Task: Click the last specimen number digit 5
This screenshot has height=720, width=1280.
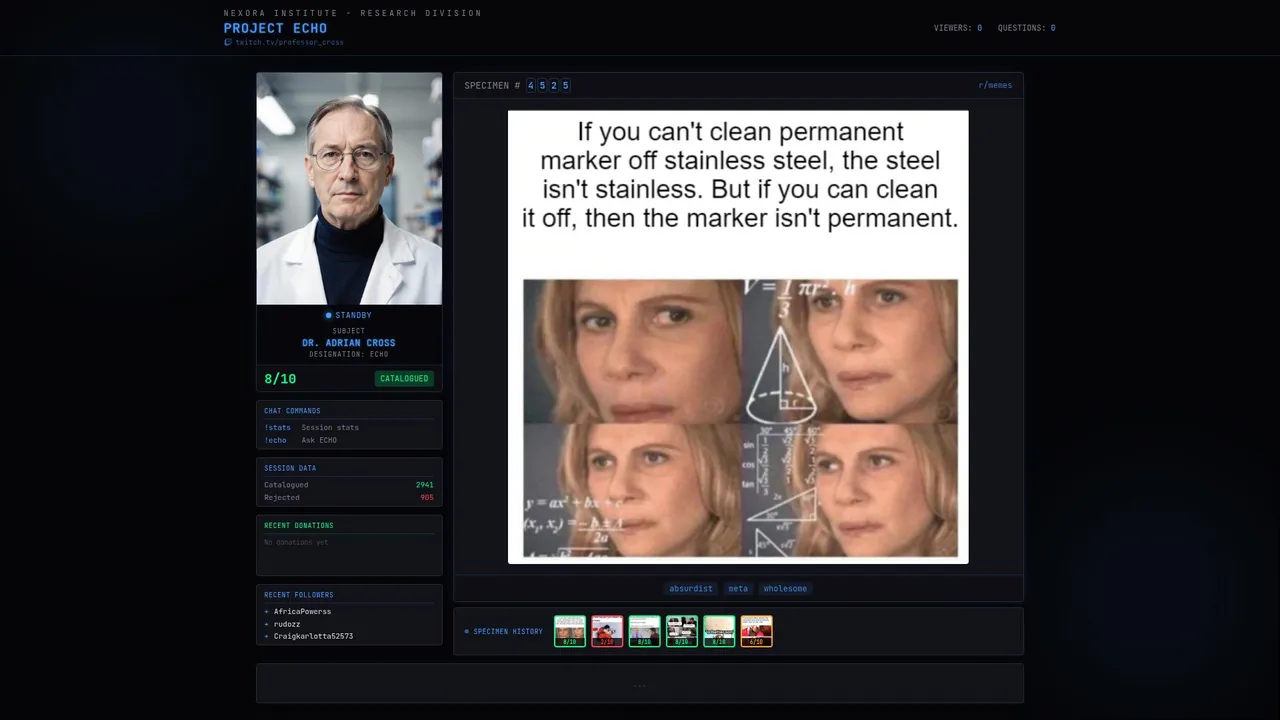Action: click(565, 86)
